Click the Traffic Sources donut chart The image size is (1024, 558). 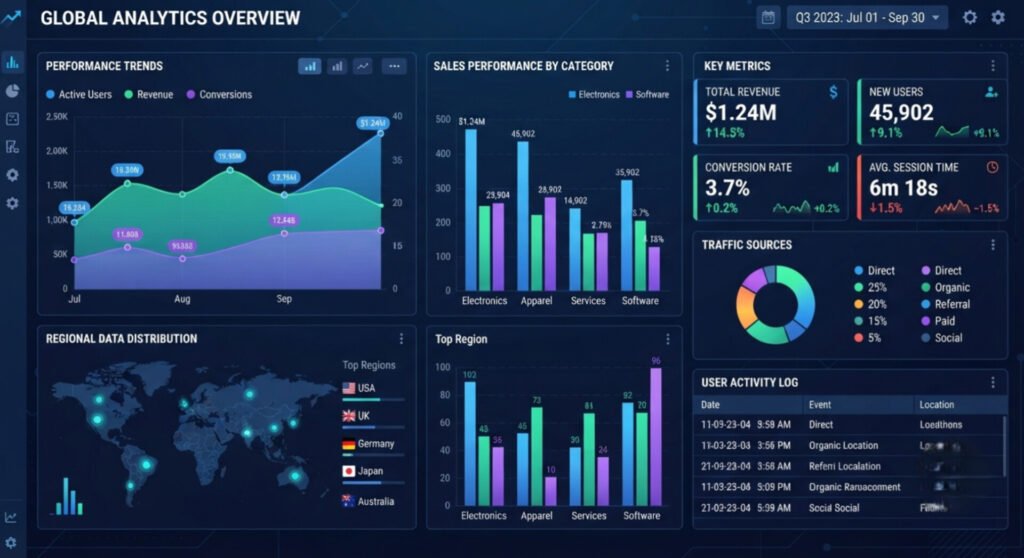(775, 304)
